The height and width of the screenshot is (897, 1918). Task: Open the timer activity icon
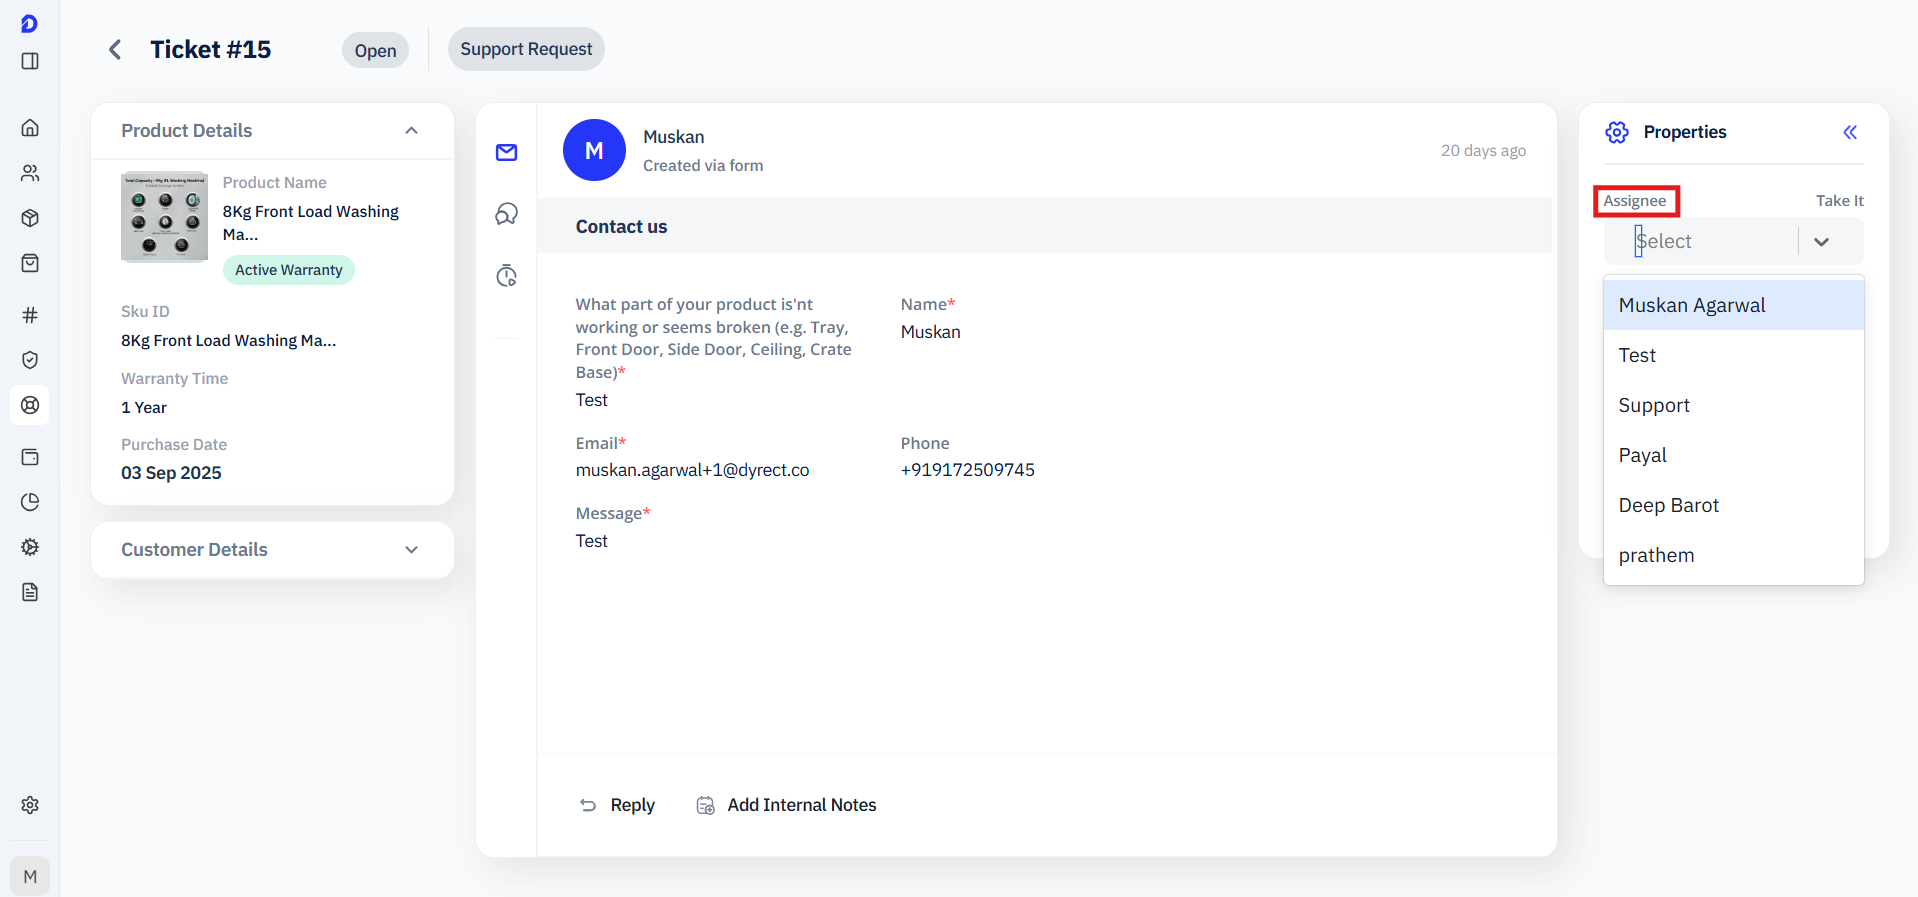(507, 276)
